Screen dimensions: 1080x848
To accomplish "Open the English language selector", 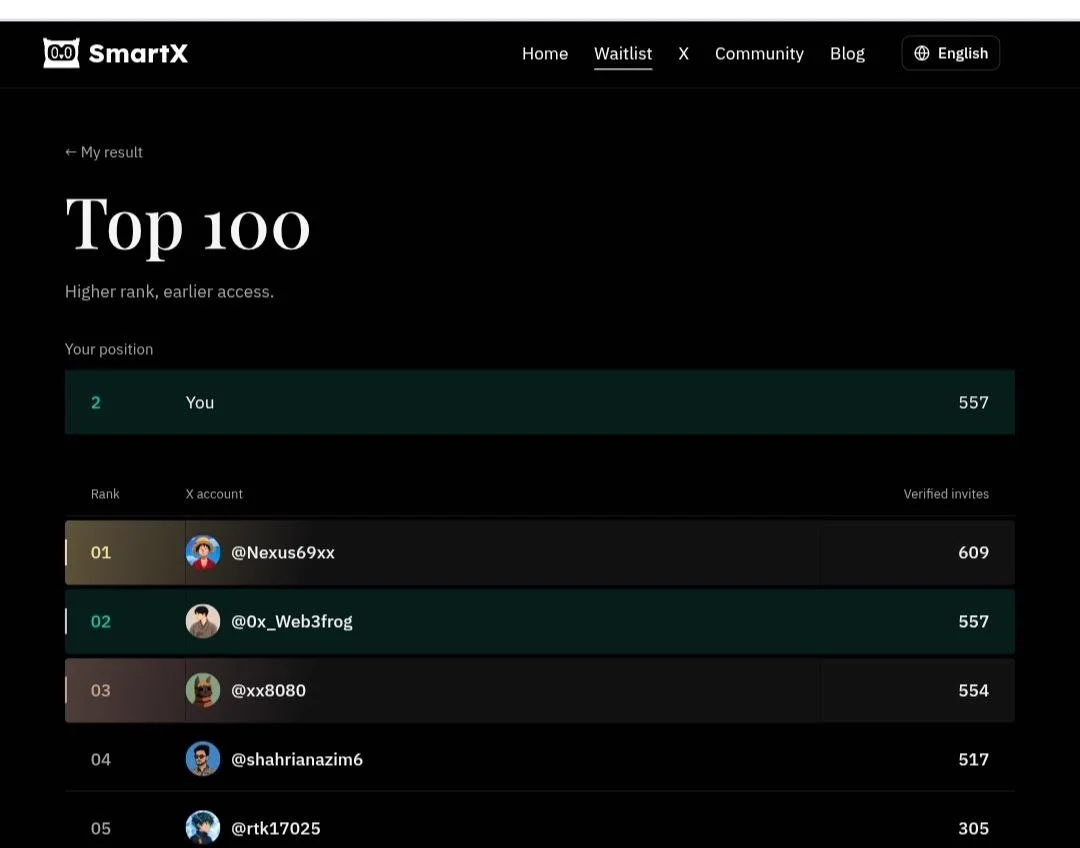I will 951,53.
